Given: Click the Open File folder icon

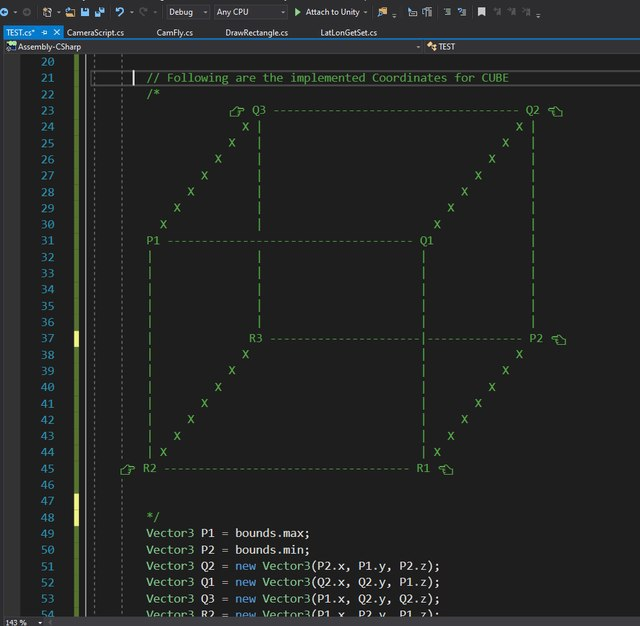Looking at the screenshot, I should tap(71, 12).
